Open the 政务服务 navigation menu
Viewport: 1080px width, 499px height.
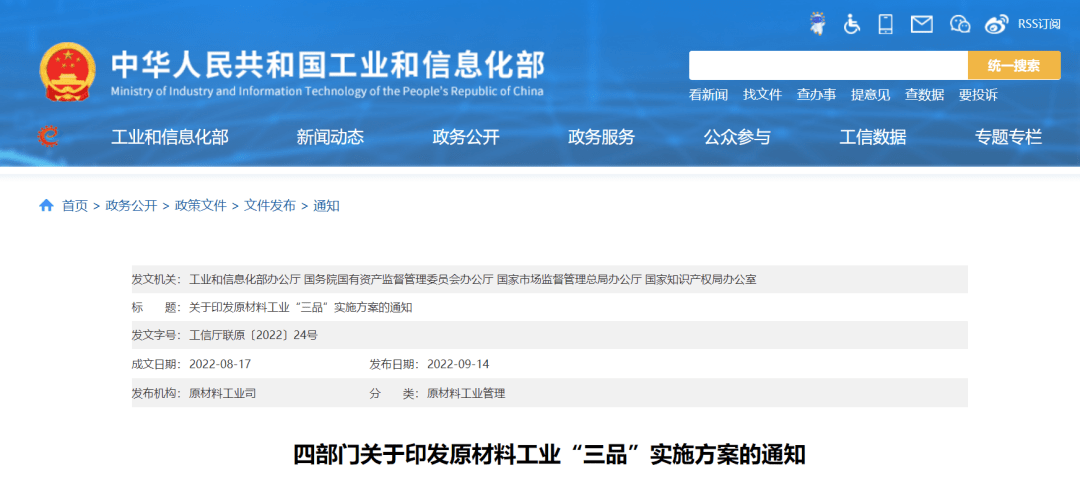[x=601, y=137]
